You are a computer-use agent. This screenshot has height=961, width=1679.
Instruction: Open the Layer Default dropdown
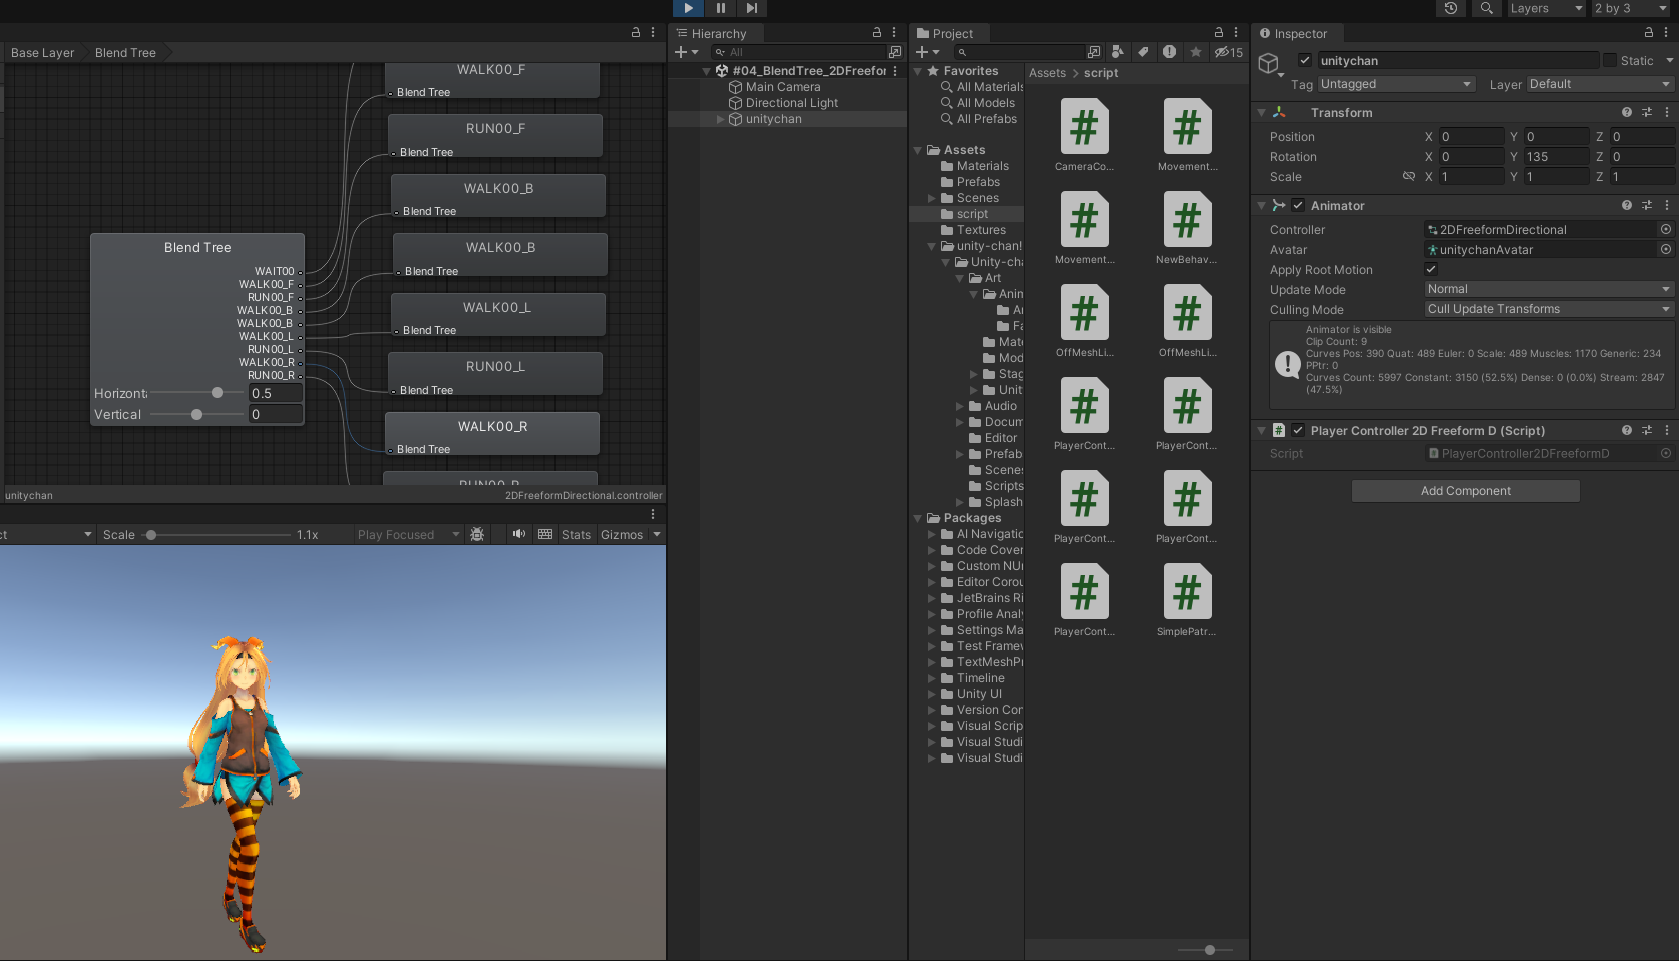pyautogui.click(x=1600, y=84)
